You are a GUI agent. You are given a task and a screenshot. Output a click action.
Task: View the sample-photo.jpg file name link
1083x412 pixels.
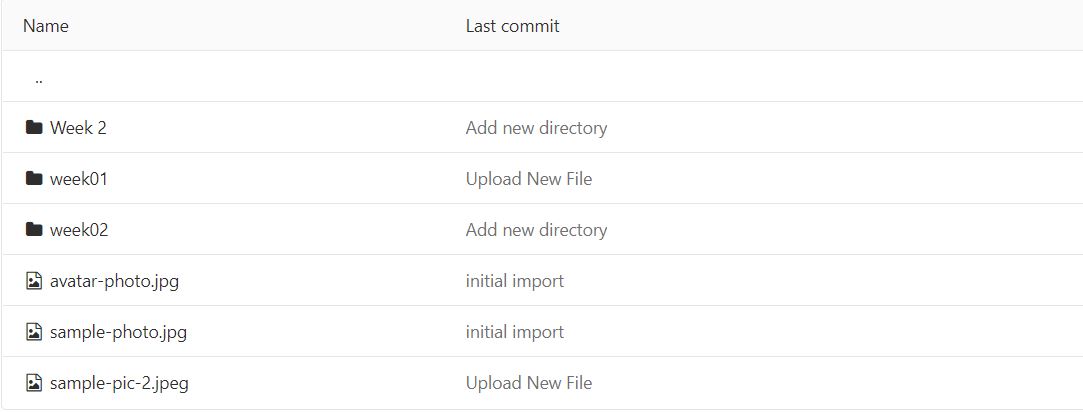[x=118, y=332]
